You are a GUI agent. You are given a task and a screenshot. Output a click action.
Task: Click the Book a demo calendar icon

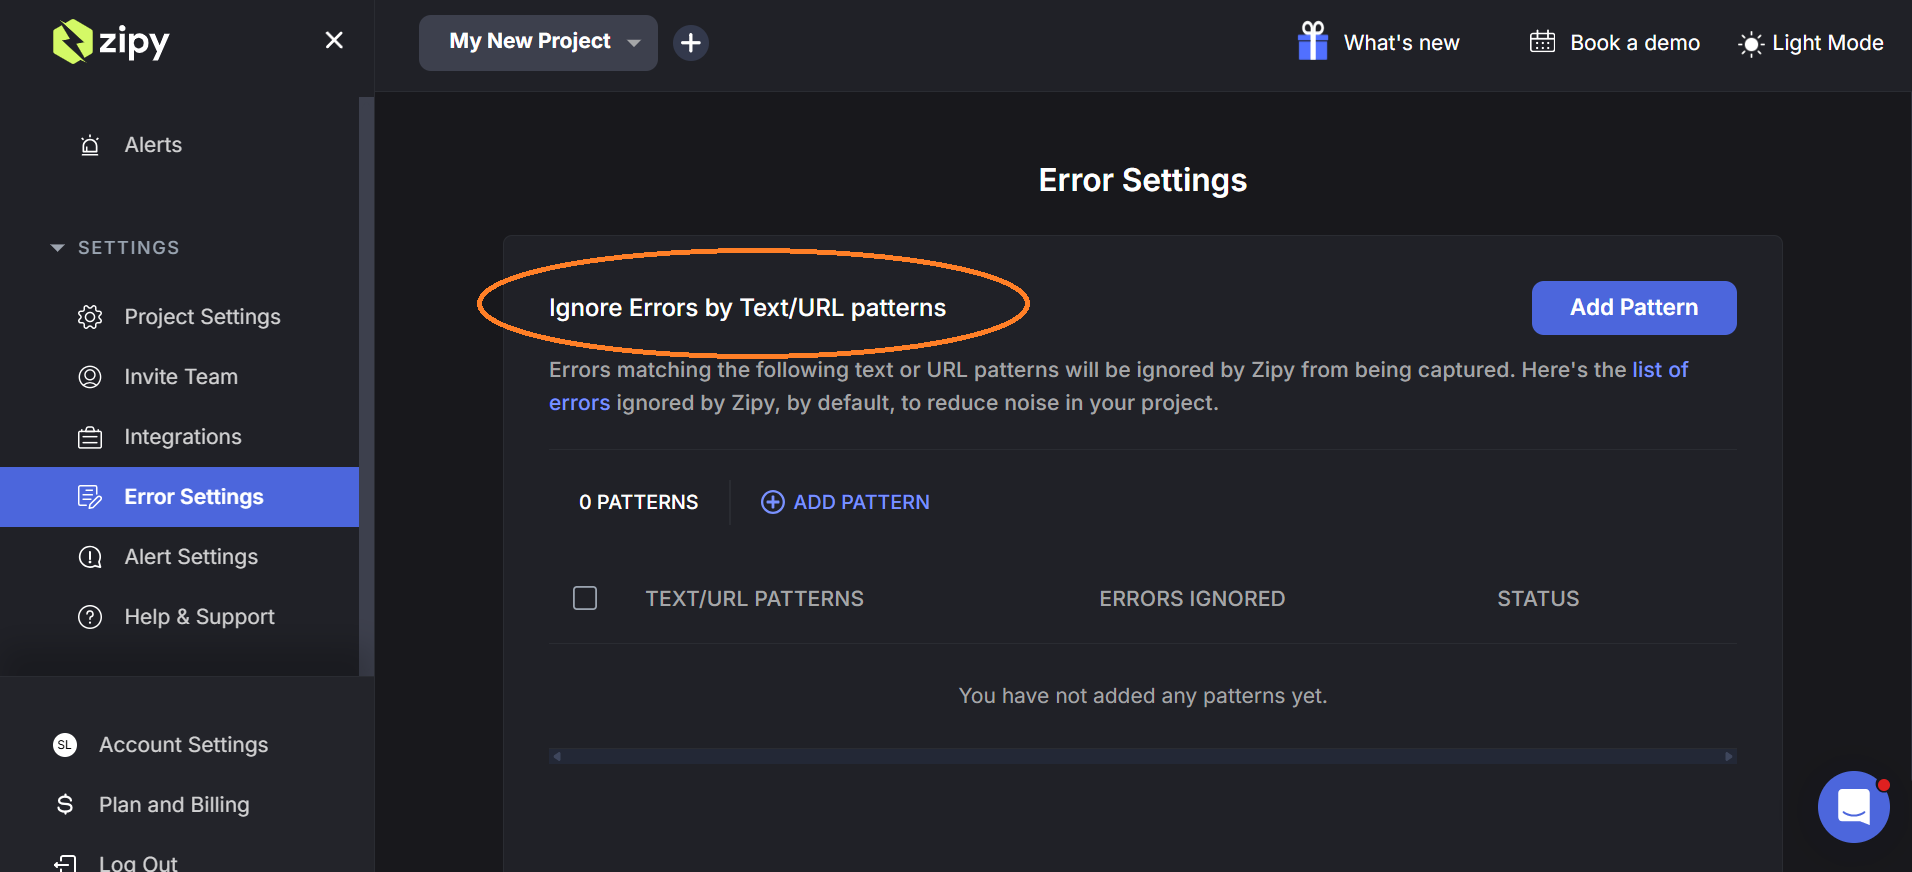[x=1542, y=42]
